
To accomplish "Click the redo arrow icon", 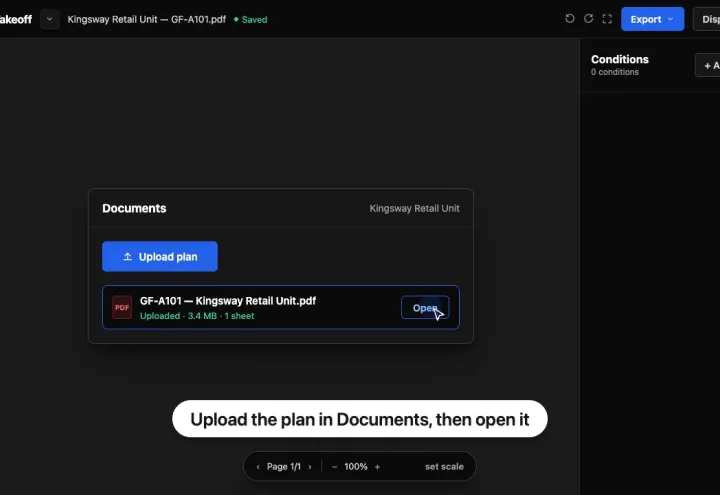I will point(588,19).
